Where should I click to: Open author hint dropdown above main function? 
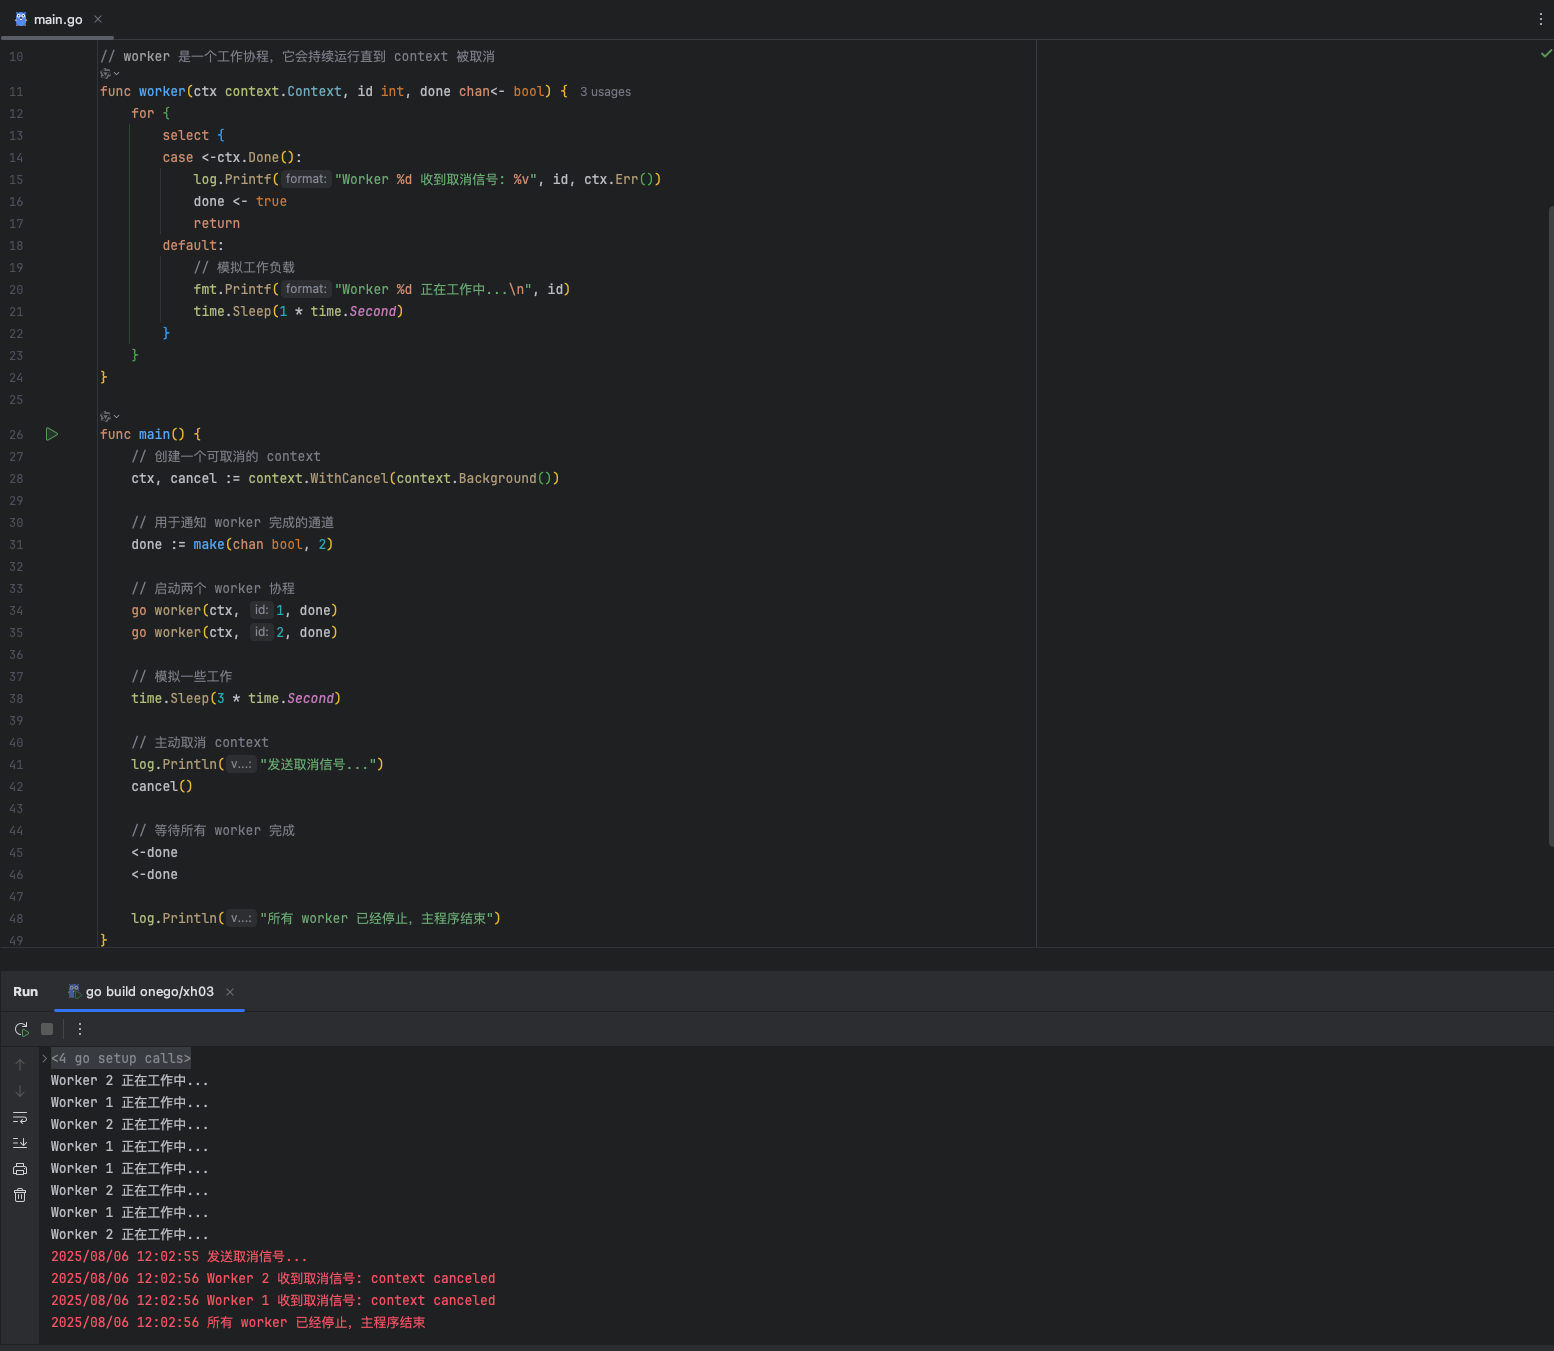[x=110, y=417]
